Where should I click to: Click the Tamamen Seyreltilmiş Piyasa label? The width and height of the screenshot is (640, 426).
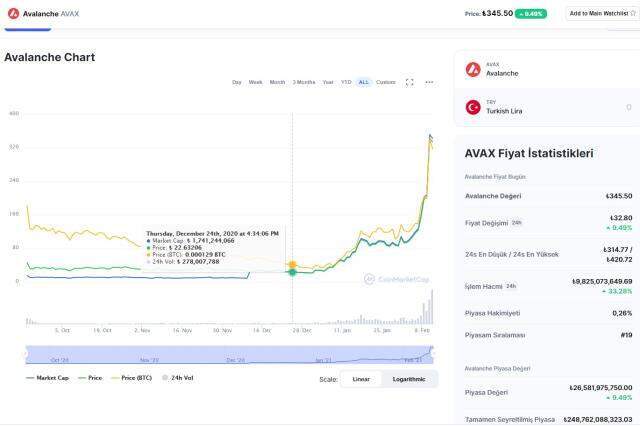pyautogui.click(x=510, y=419)
